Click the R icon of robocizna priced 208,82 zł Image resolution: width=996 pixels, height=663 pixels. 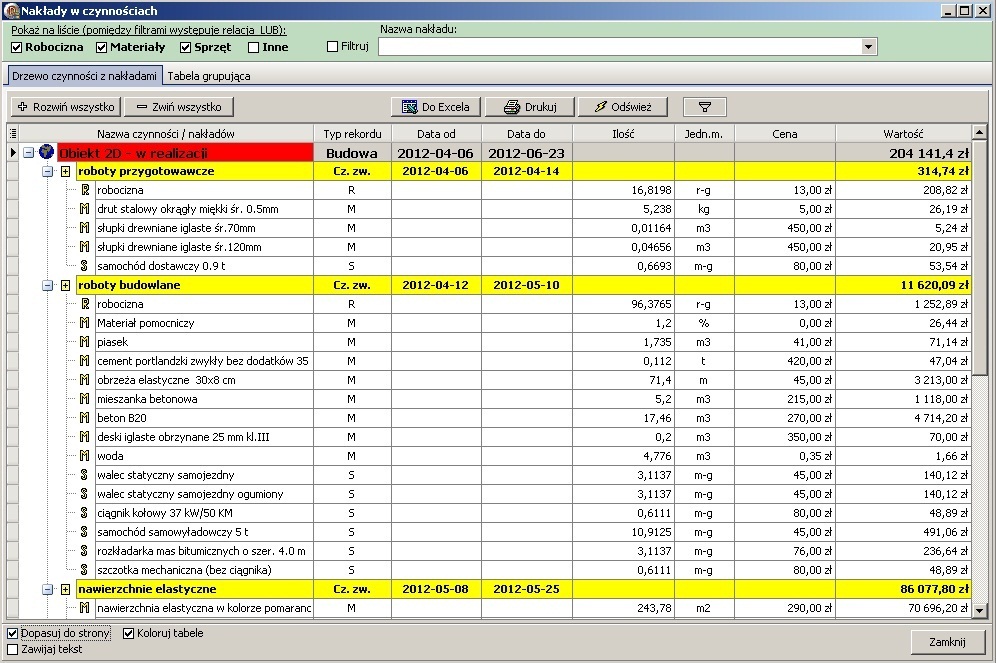(x=85, y=190)
